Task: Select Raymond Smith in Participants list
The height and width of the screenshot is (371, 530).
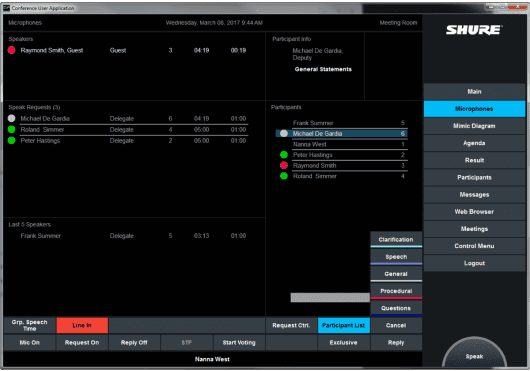Action: tap(342, 166)
